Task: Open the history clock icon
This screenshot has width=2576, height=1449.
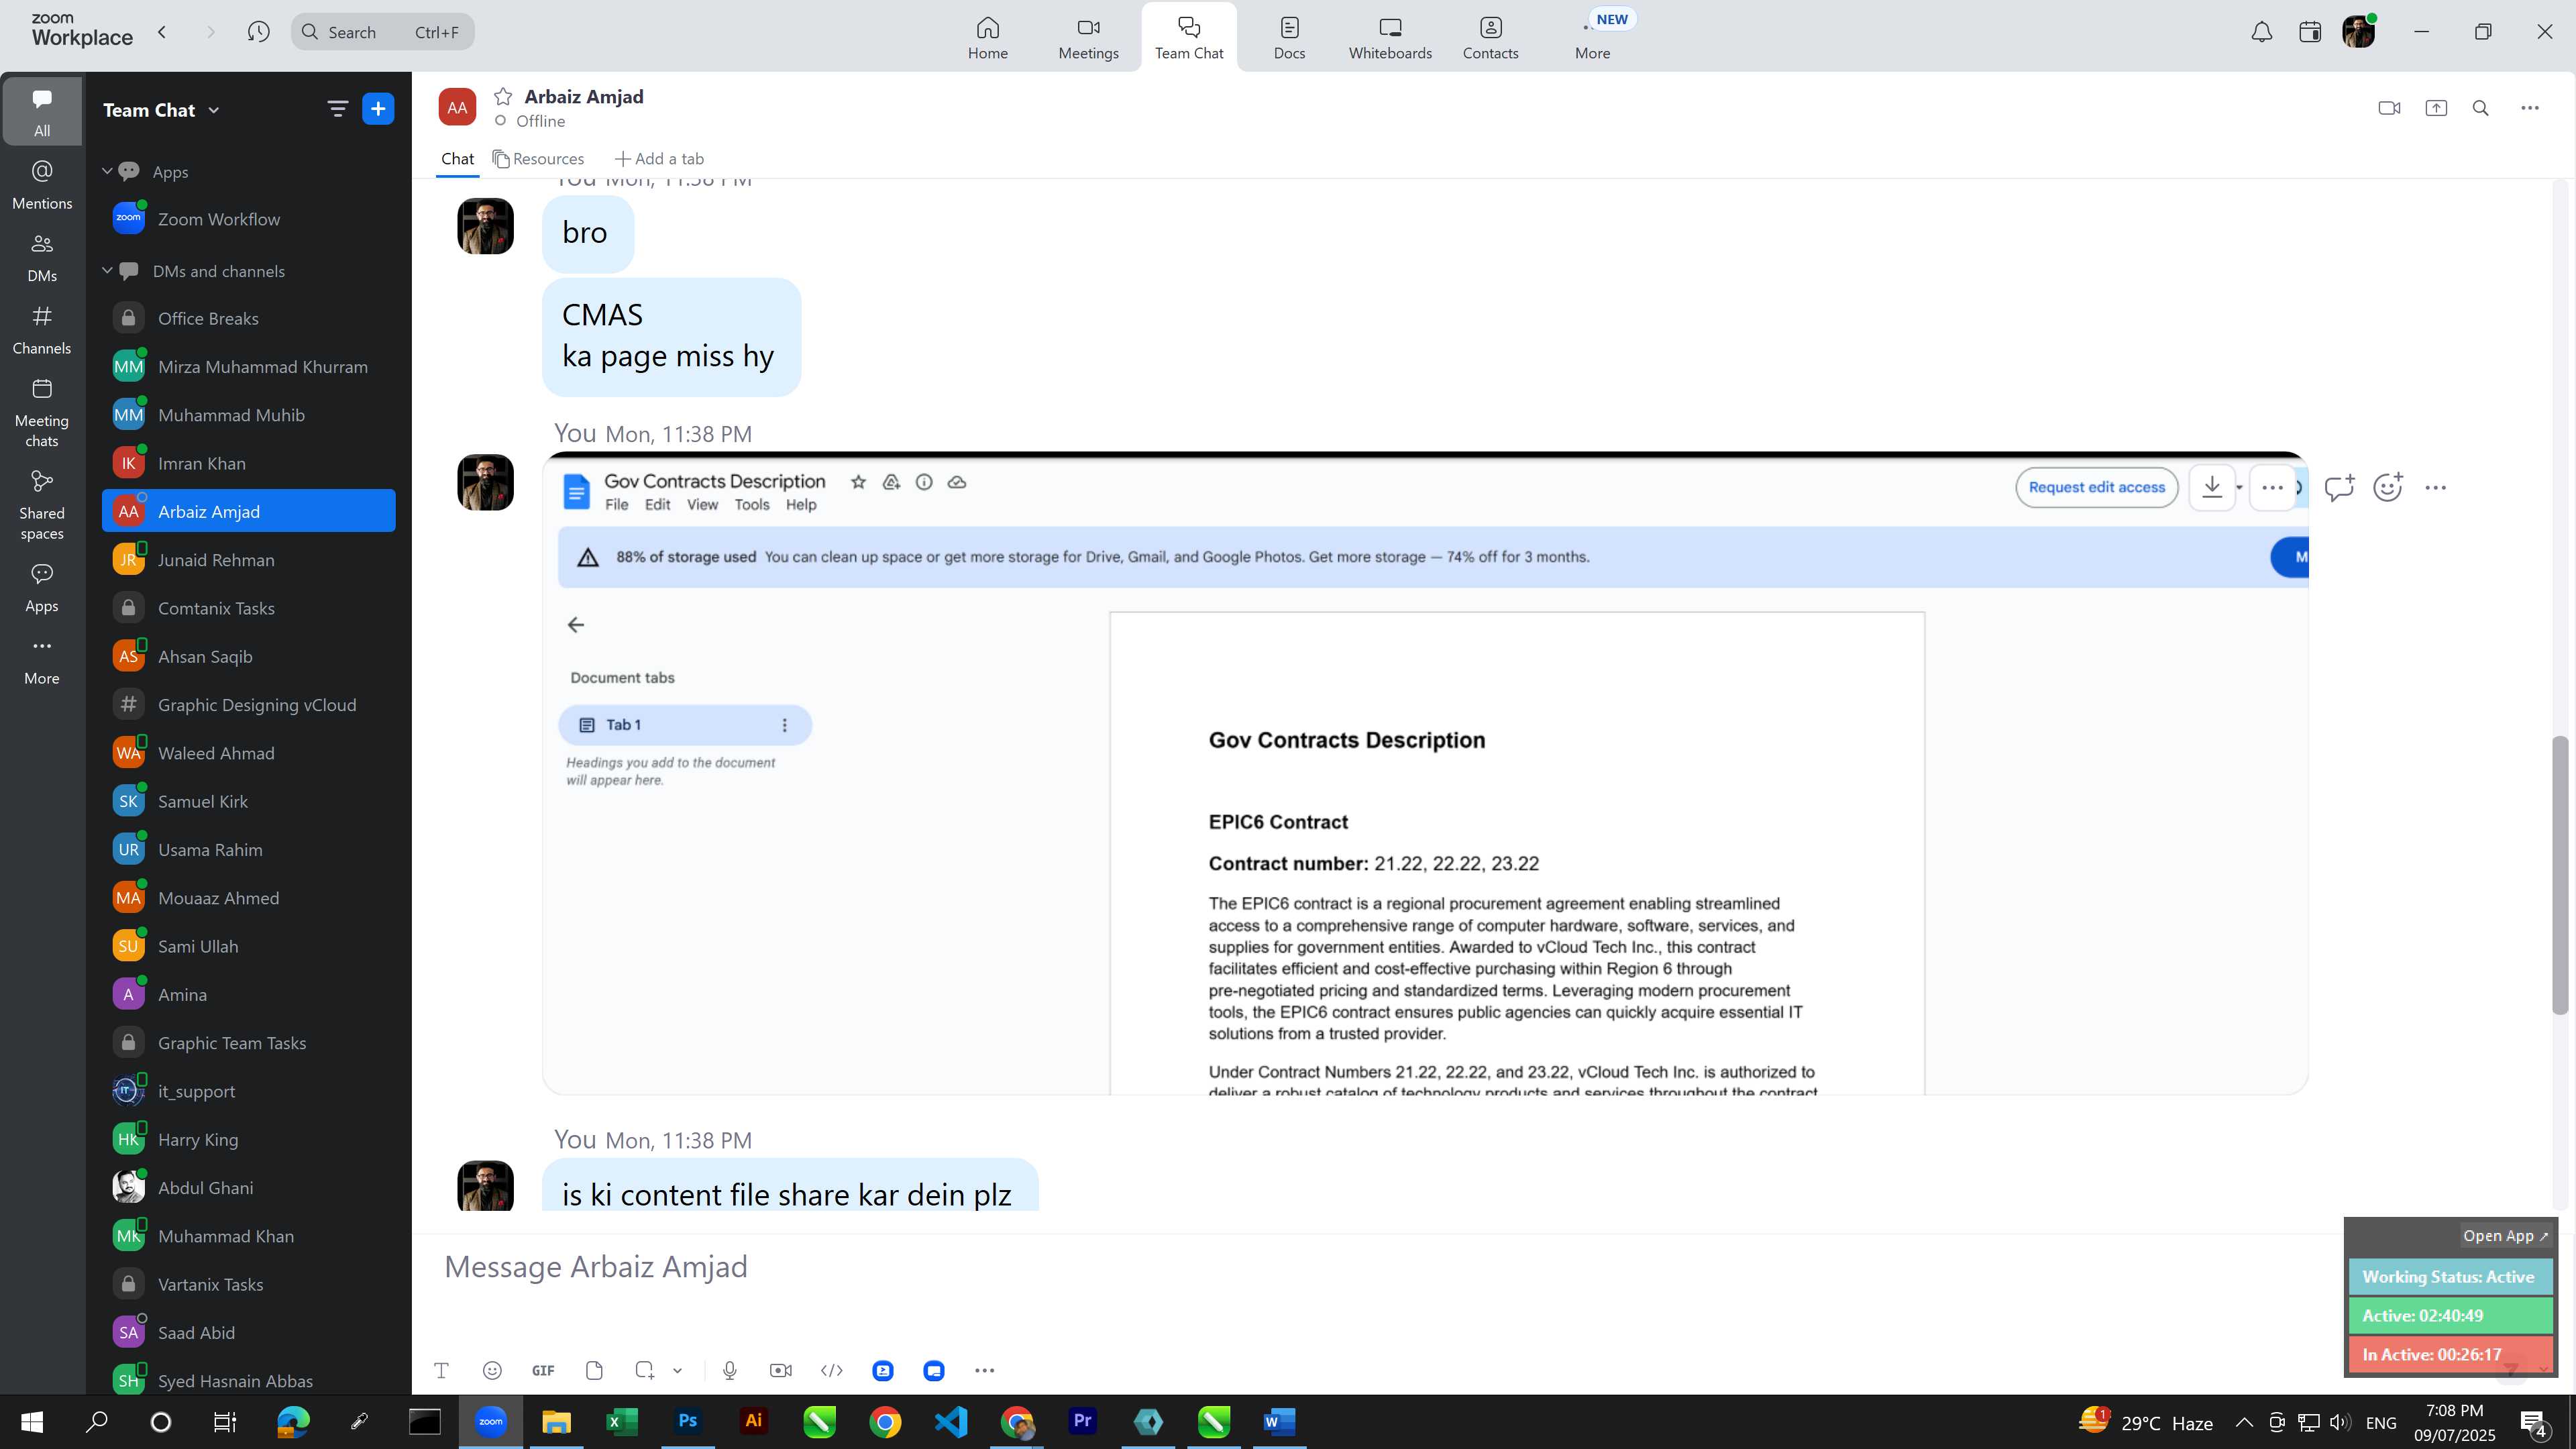Action: click(258, 32)
